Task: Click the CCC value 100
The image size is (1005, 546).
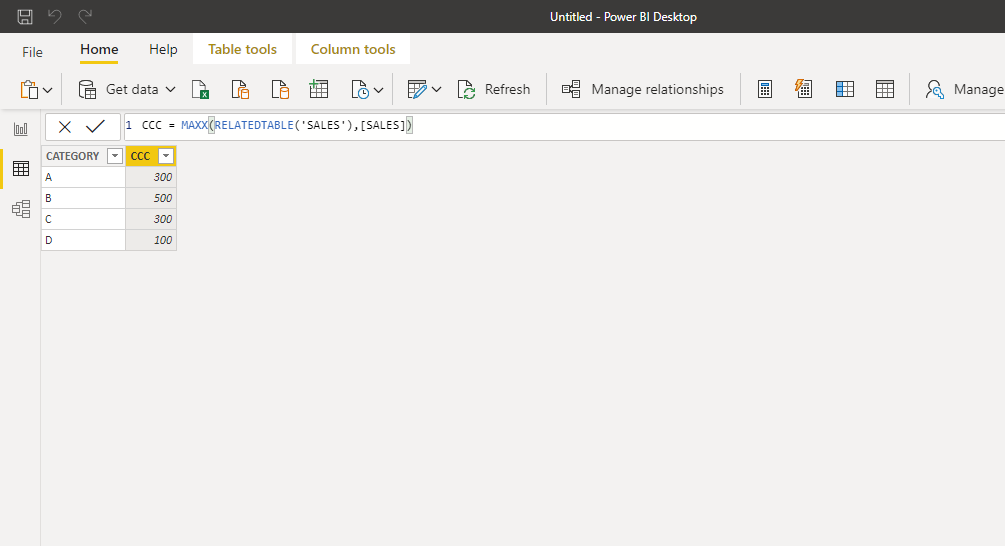Action: click(x=151, y=240)
